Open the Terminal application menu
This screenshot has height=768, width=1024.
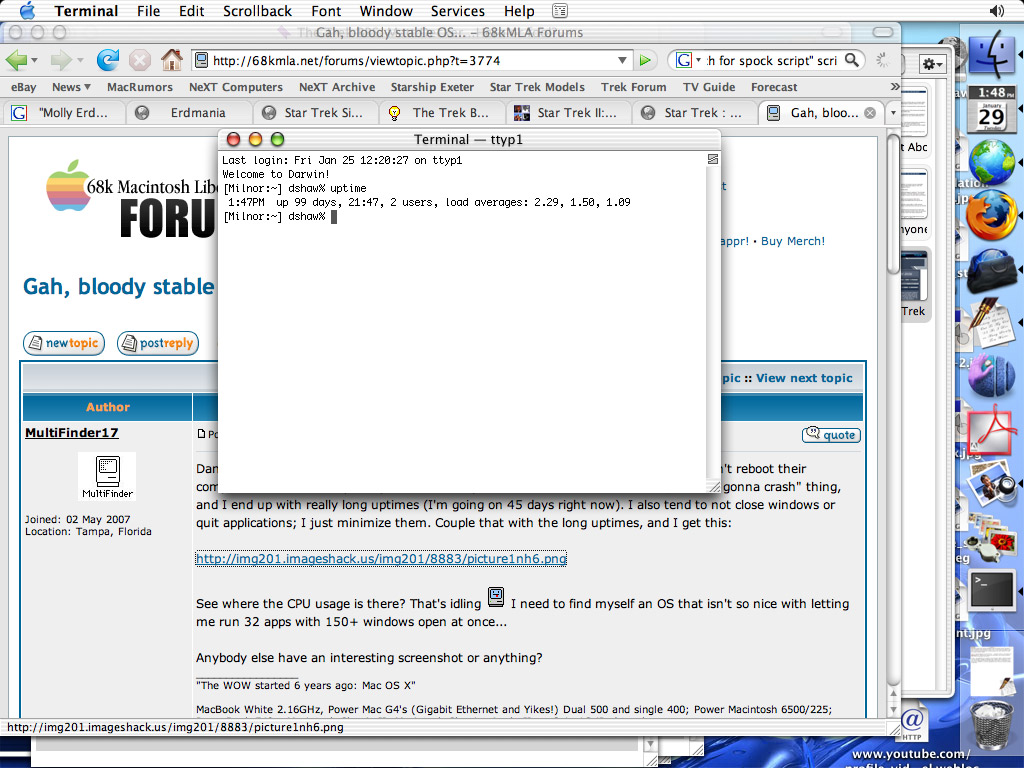tap(86, 11)
